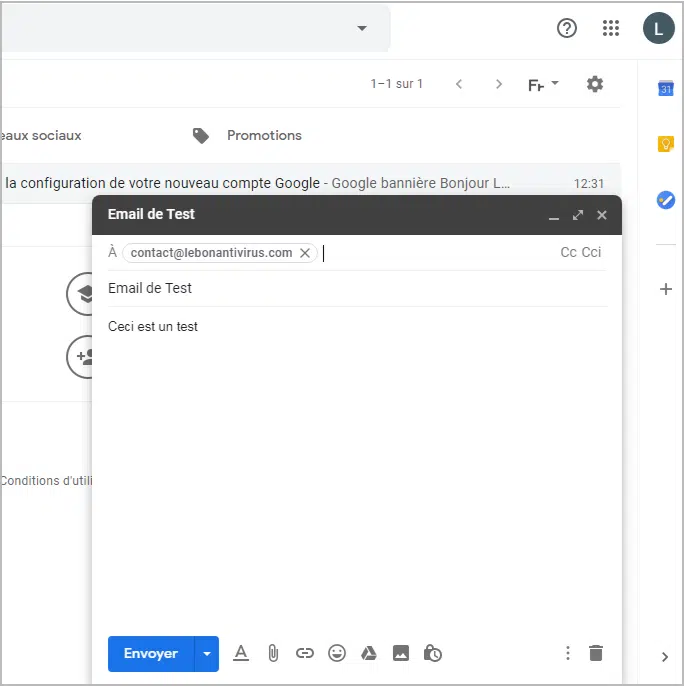Send the email with Envoyer
This screenshot has width=684, height=686.
pos(151,654)
